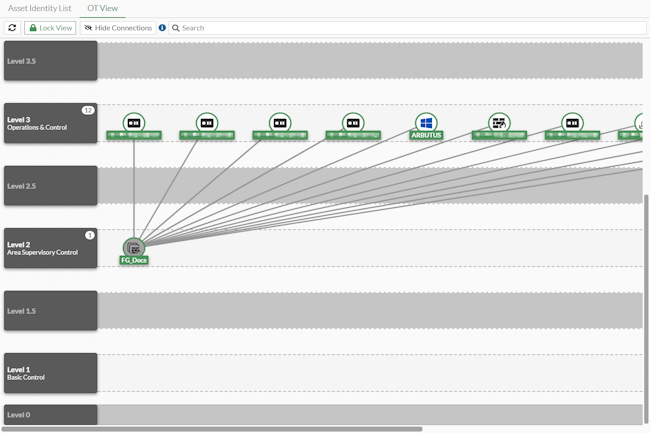Select the FG_Docs node in Level 2
The width and height of the screenshot is (650, 433).
134,248
